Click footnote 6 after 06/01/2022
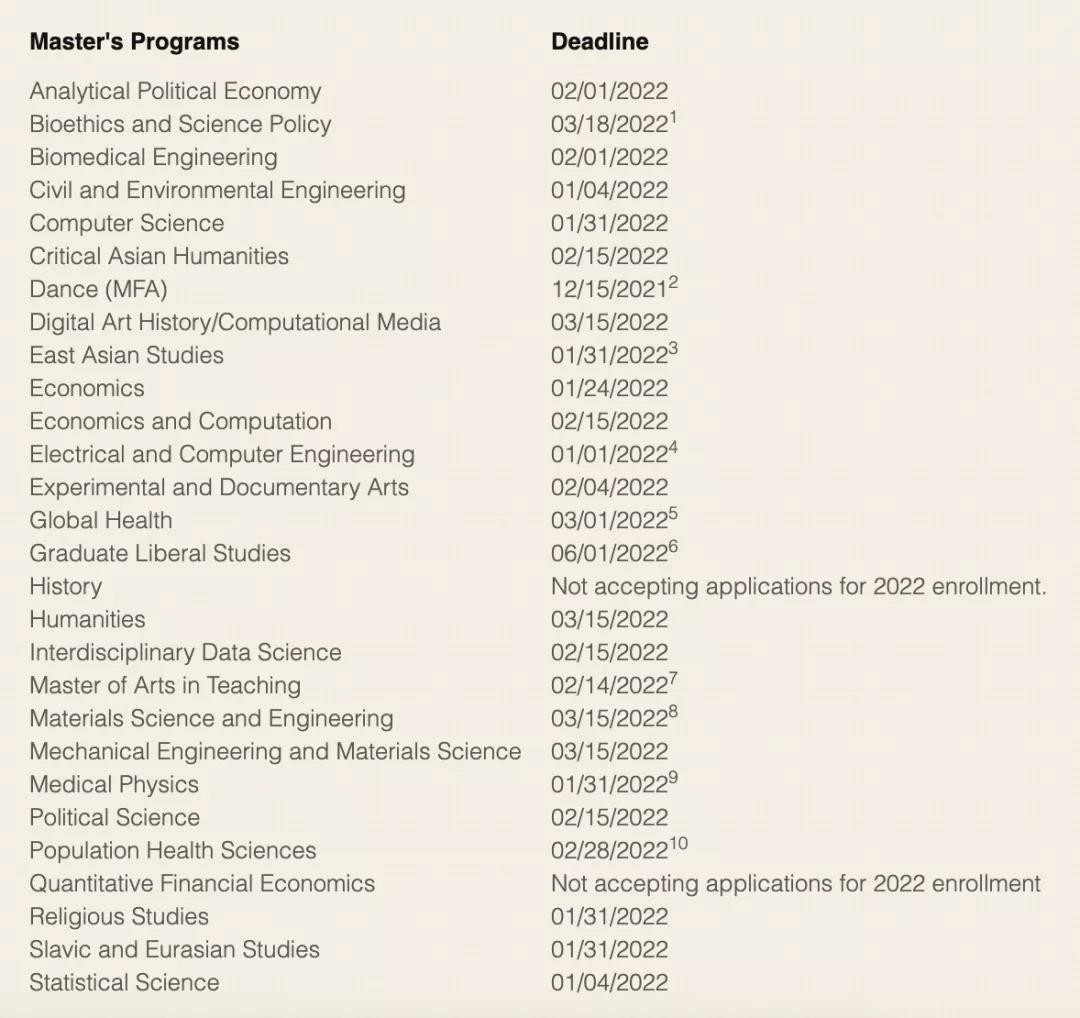Viewport: 1080px width, 1018px height. point(673,547)
